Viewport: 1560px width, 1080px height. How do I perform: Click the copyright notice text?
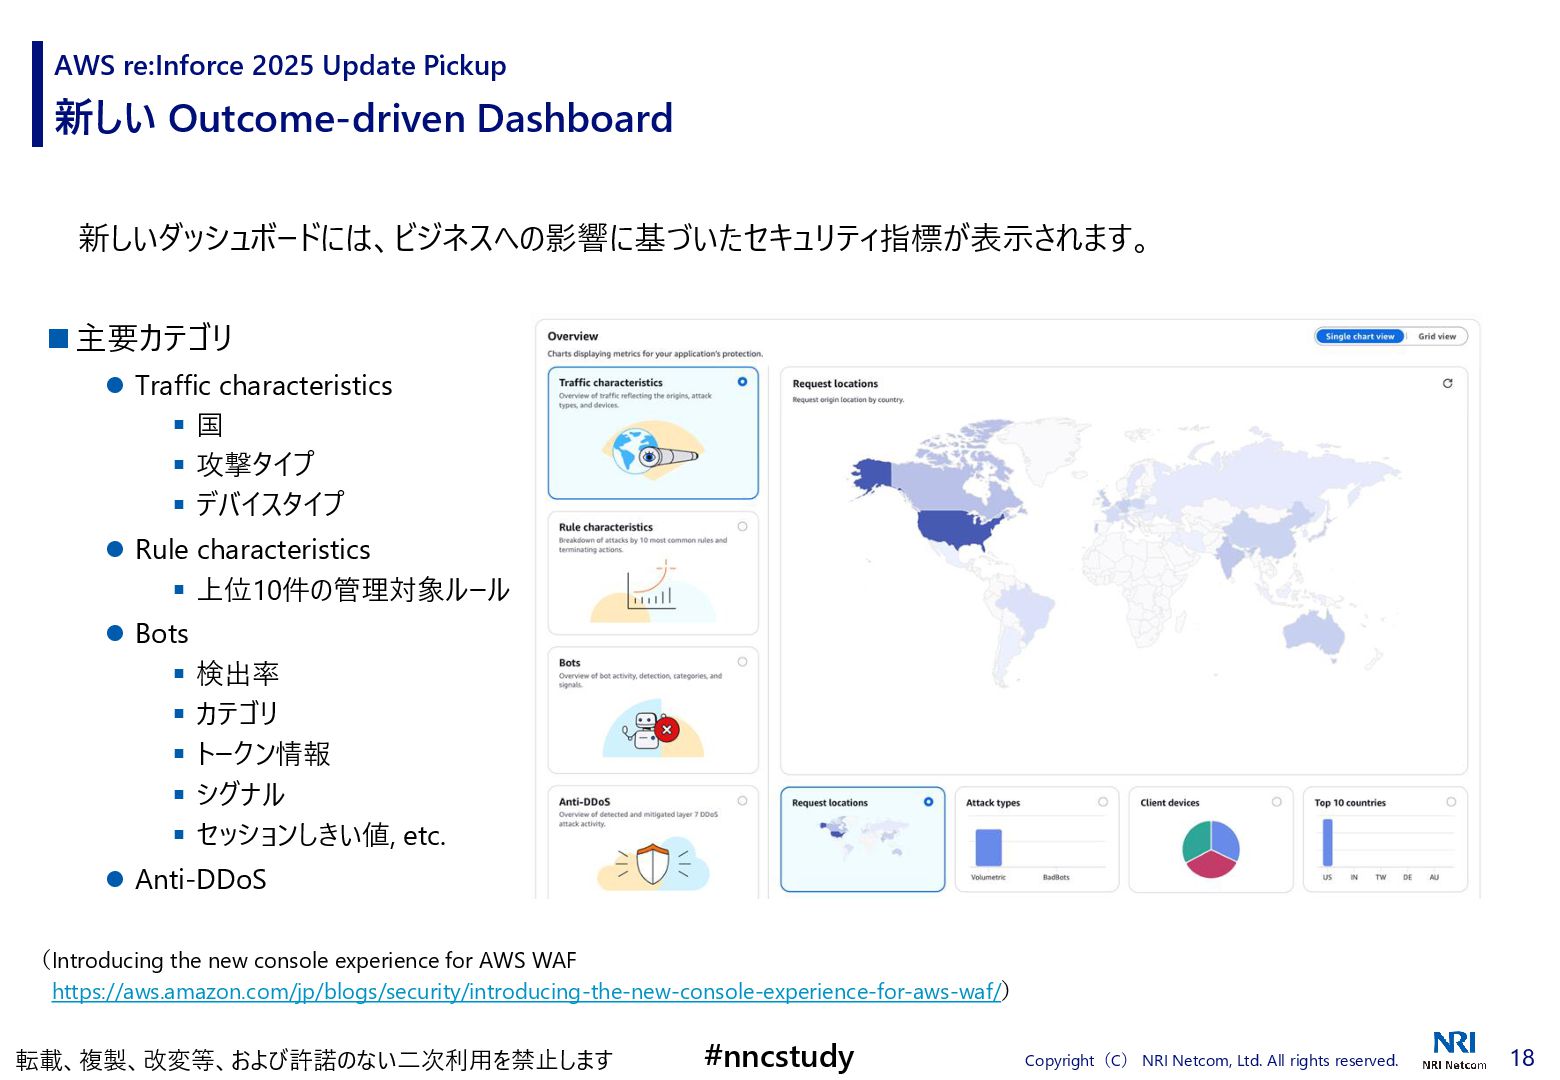coord(1211,1060)
